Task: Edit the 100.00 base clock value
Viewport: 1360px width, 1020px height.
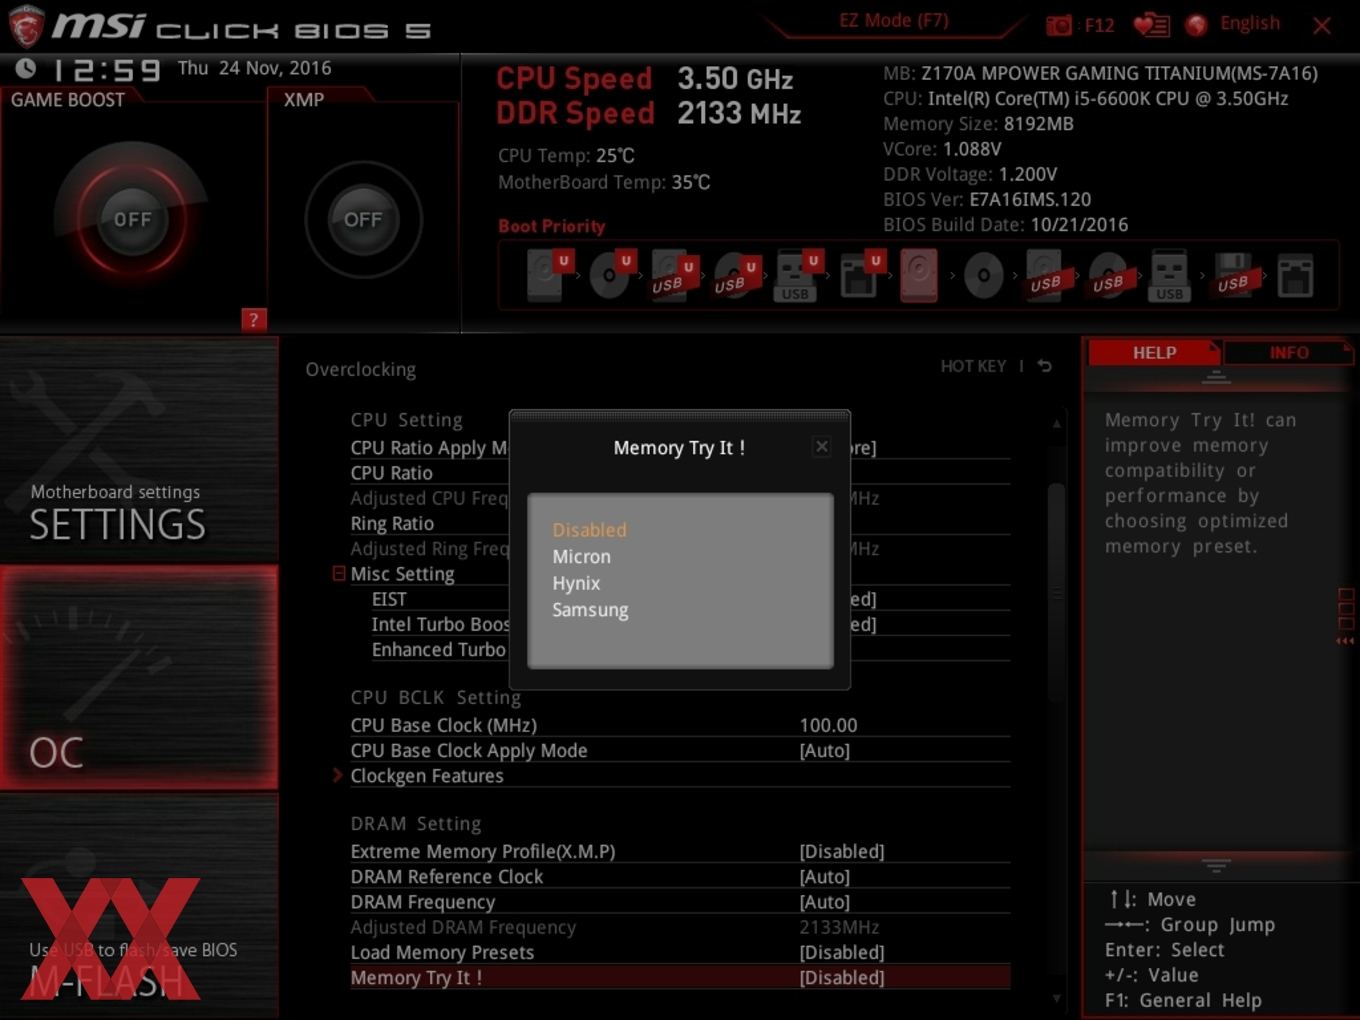Action: [828, 725]
